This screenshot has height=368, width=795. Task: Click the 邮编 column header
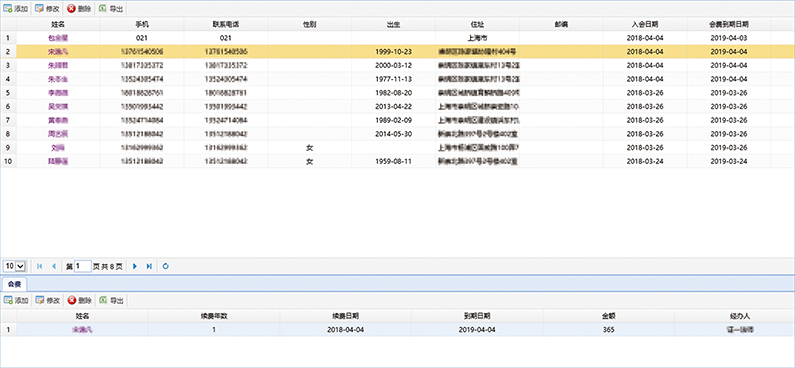[561, 24]
